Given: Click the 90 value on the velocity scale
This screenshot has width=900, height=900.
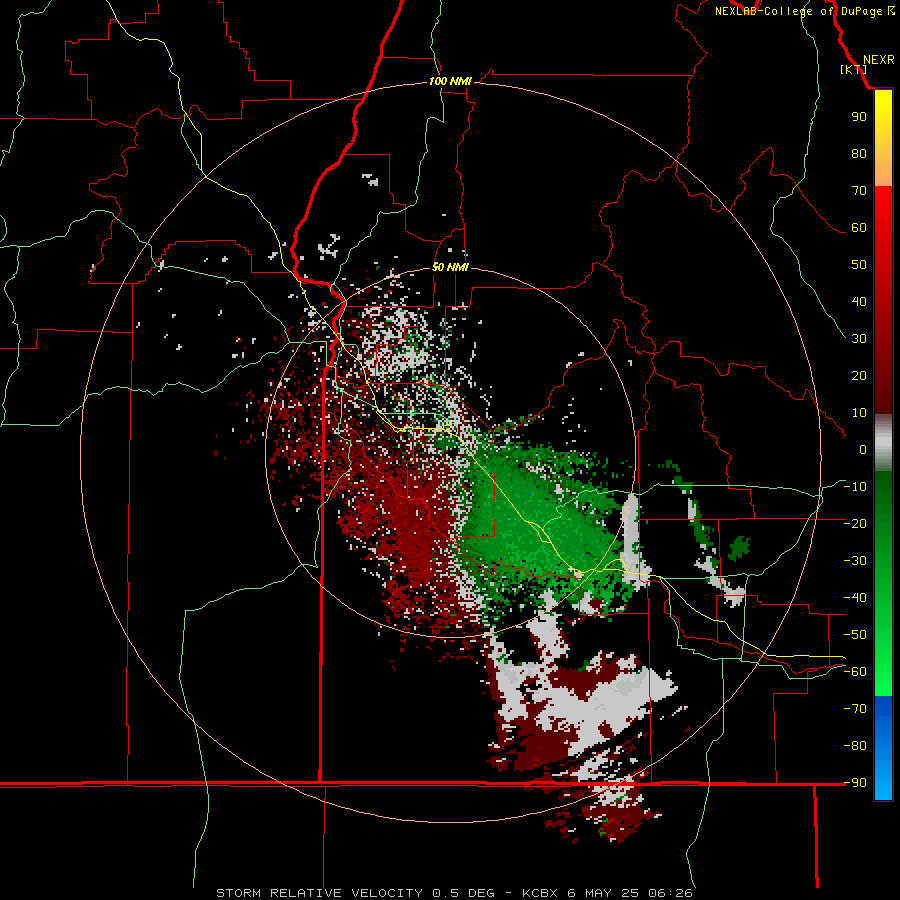Looking at the screenshot, I should click(859, 117).
